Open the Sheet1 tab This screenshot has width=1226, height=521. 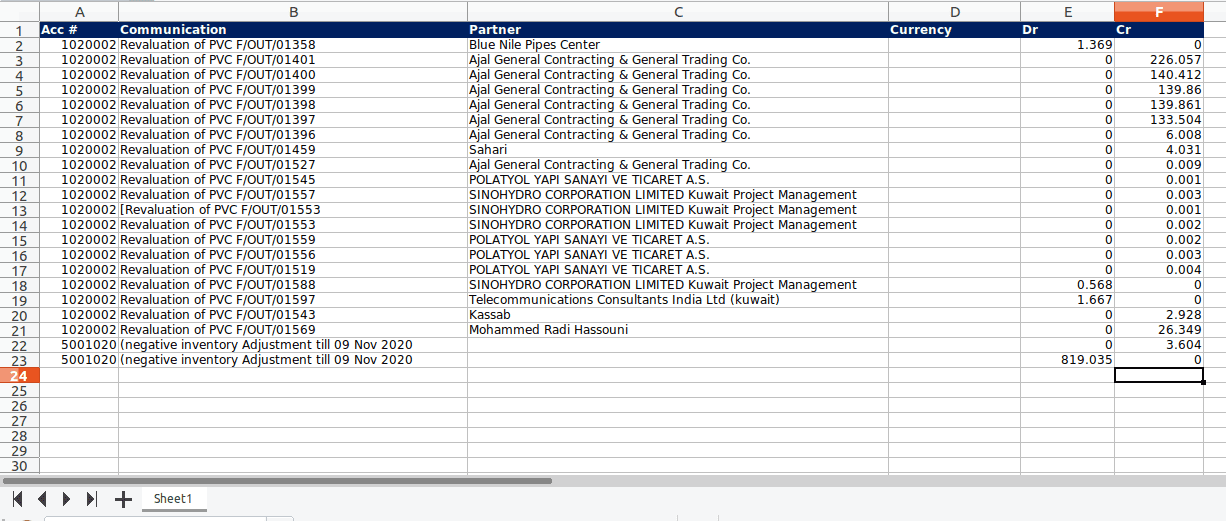pos(173,498)
